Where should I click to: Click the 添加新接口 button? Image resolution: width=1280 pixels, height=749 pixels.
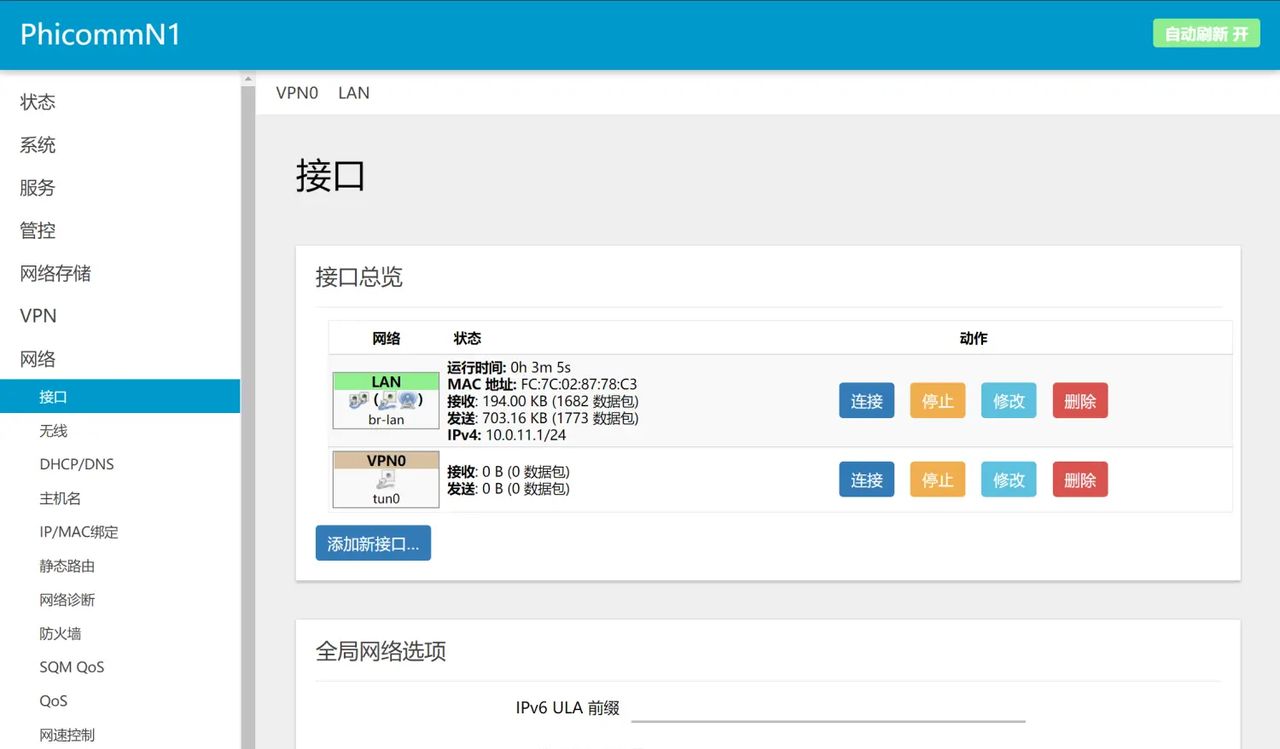(x=373, y=542)
